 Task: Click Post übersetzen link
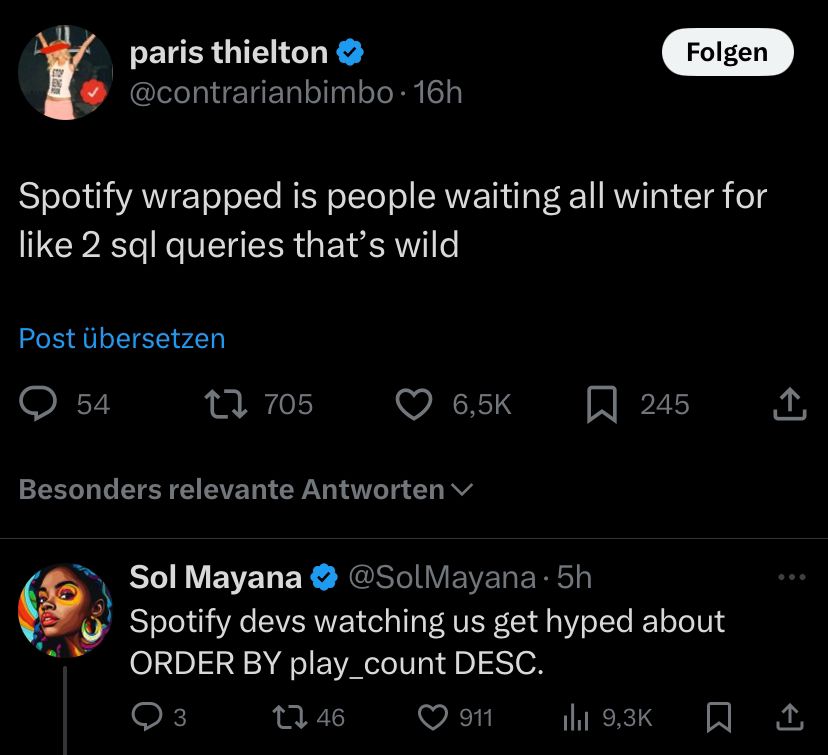[x=122, y=339]
